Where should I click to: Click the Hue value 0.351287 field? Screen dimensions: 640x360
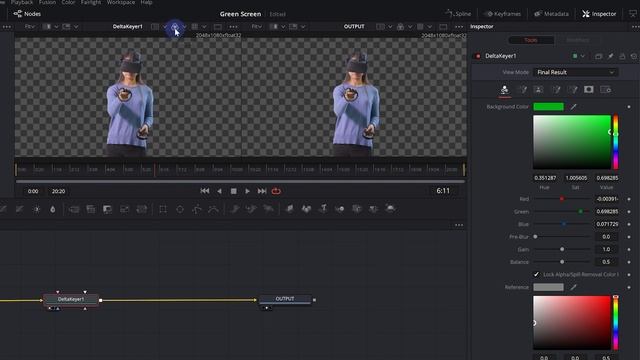545,178
